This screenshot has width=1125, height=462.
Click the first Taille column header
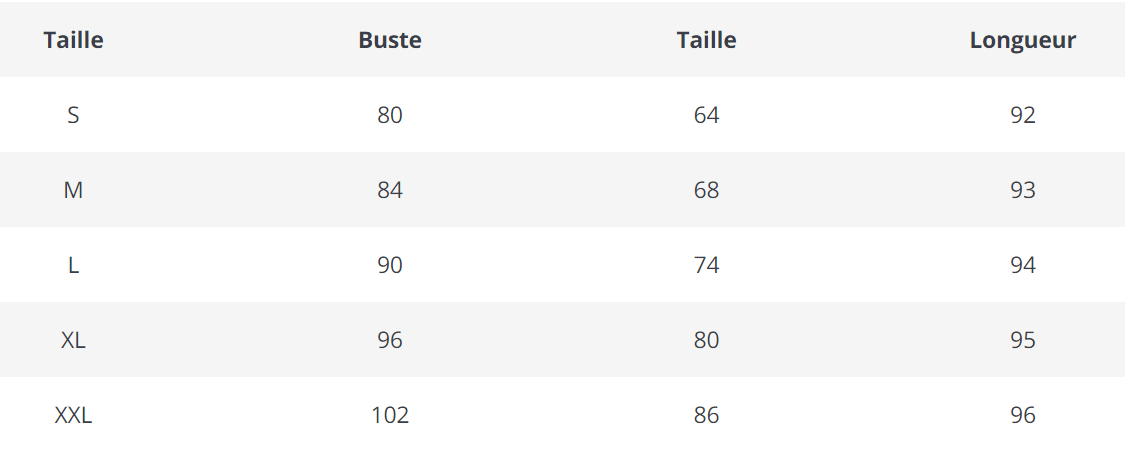click(73, 40)
